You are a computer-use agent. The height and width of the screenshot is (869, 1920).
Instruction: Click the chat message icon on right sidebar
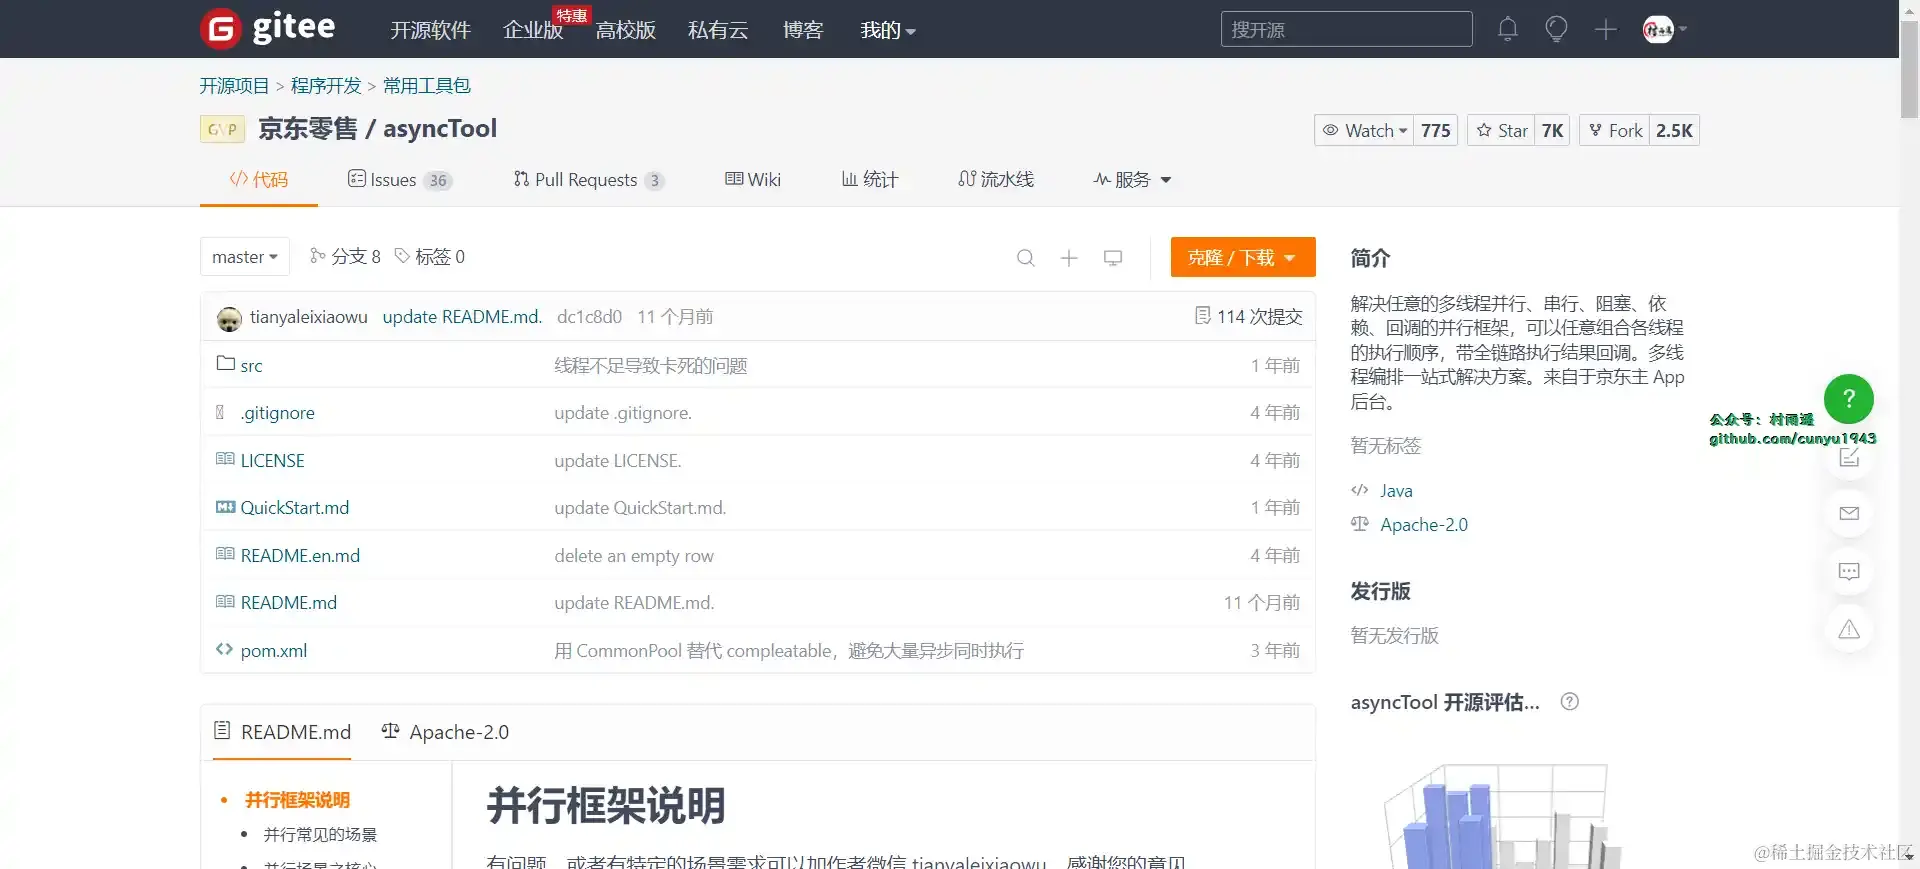(1849, 572)
